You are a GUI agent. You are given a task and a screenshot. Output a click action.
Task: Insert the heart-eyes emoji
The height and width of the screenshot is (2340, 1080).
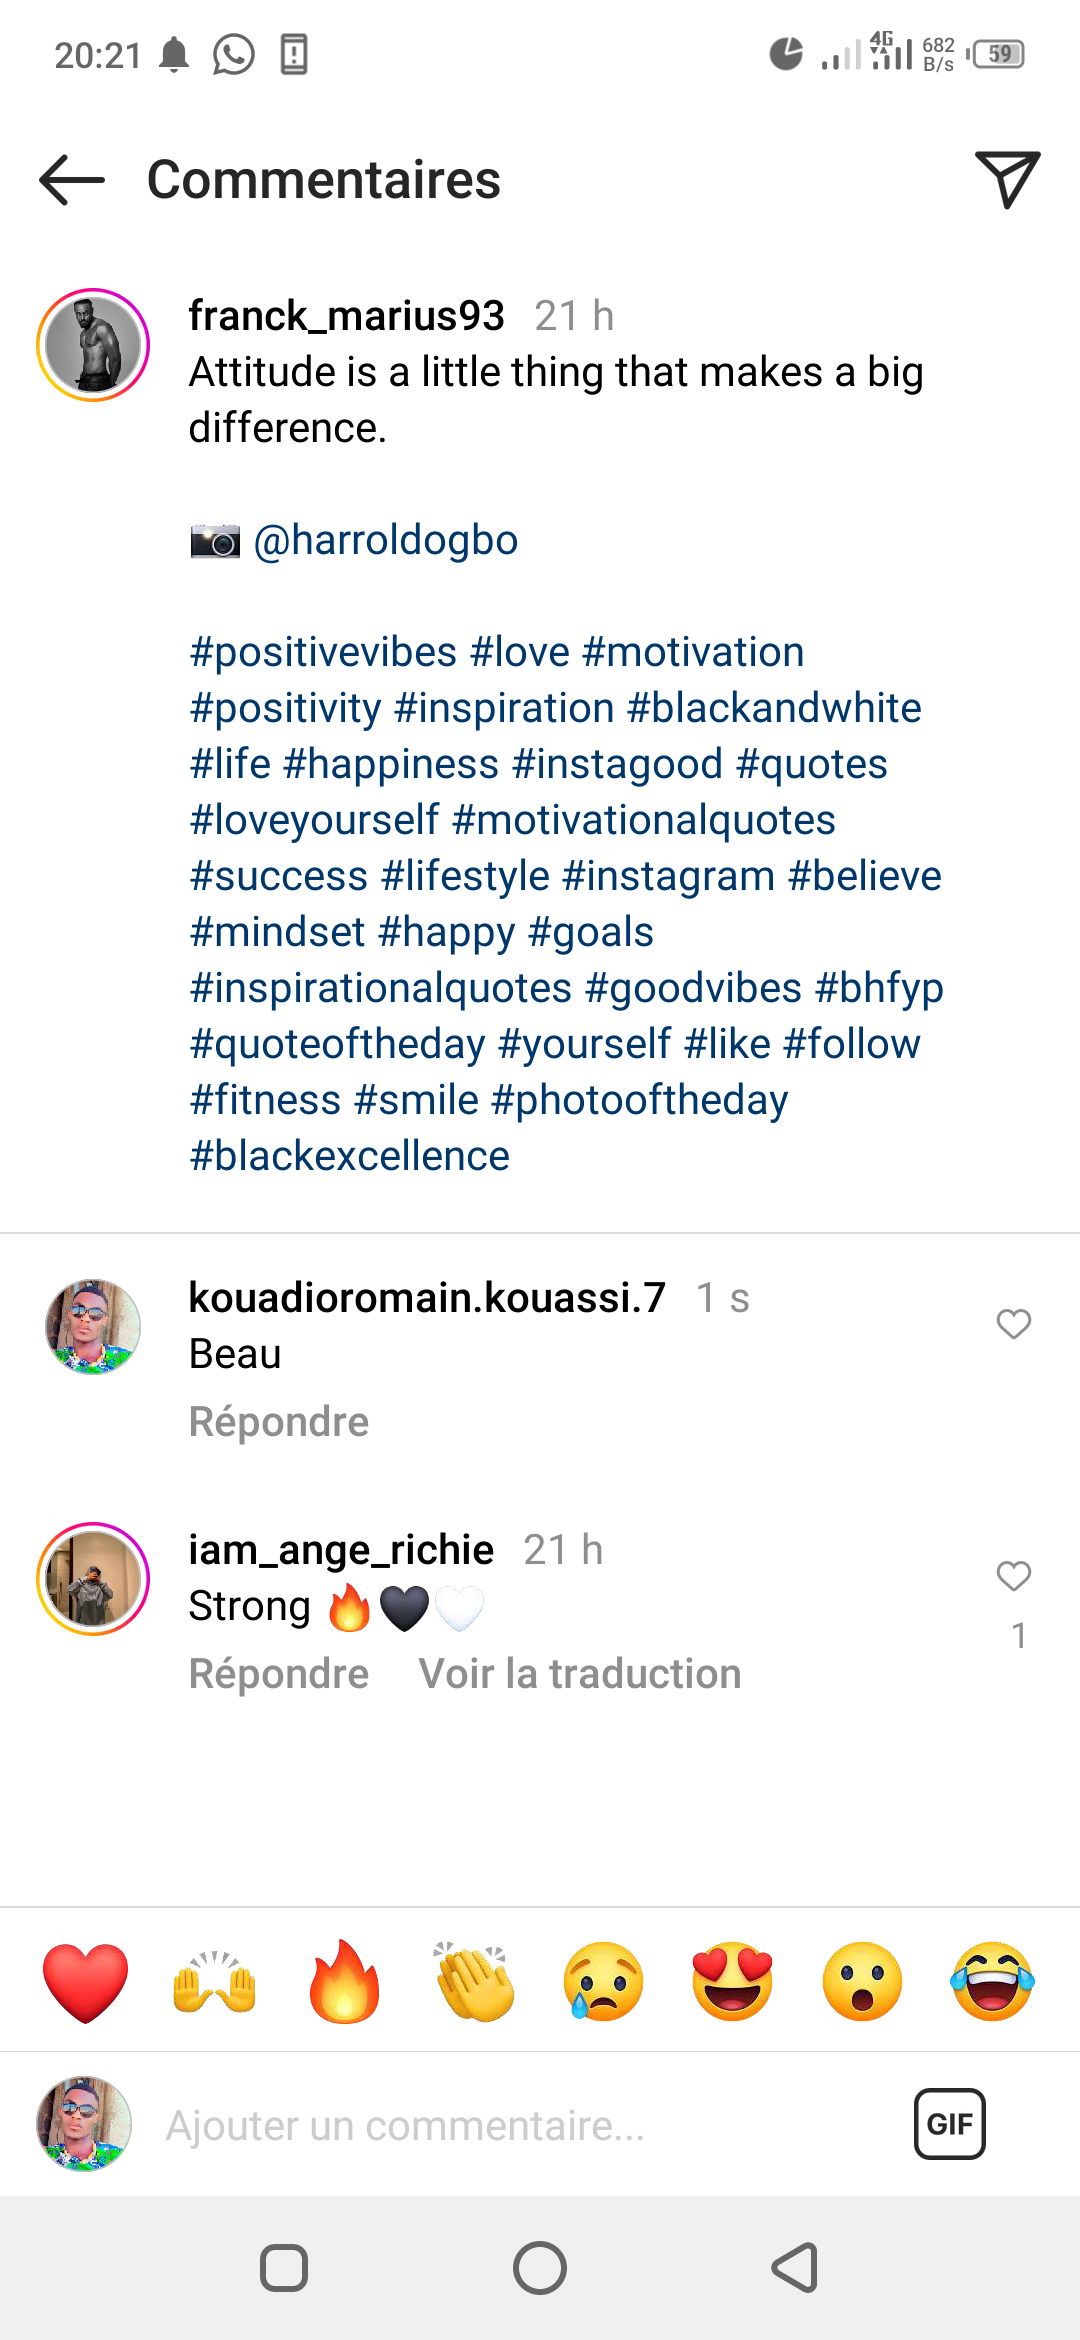[733, 1982]
